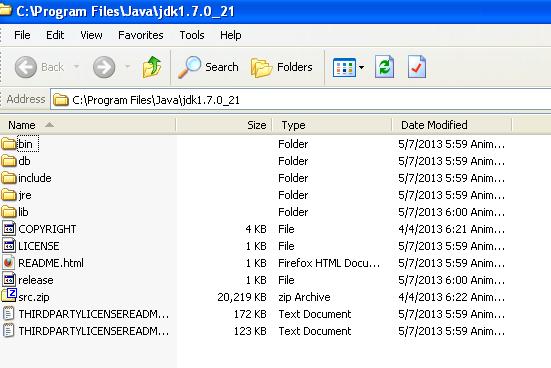Sort by the Size column header
551x368 pixels.
[x=224, y=125]
